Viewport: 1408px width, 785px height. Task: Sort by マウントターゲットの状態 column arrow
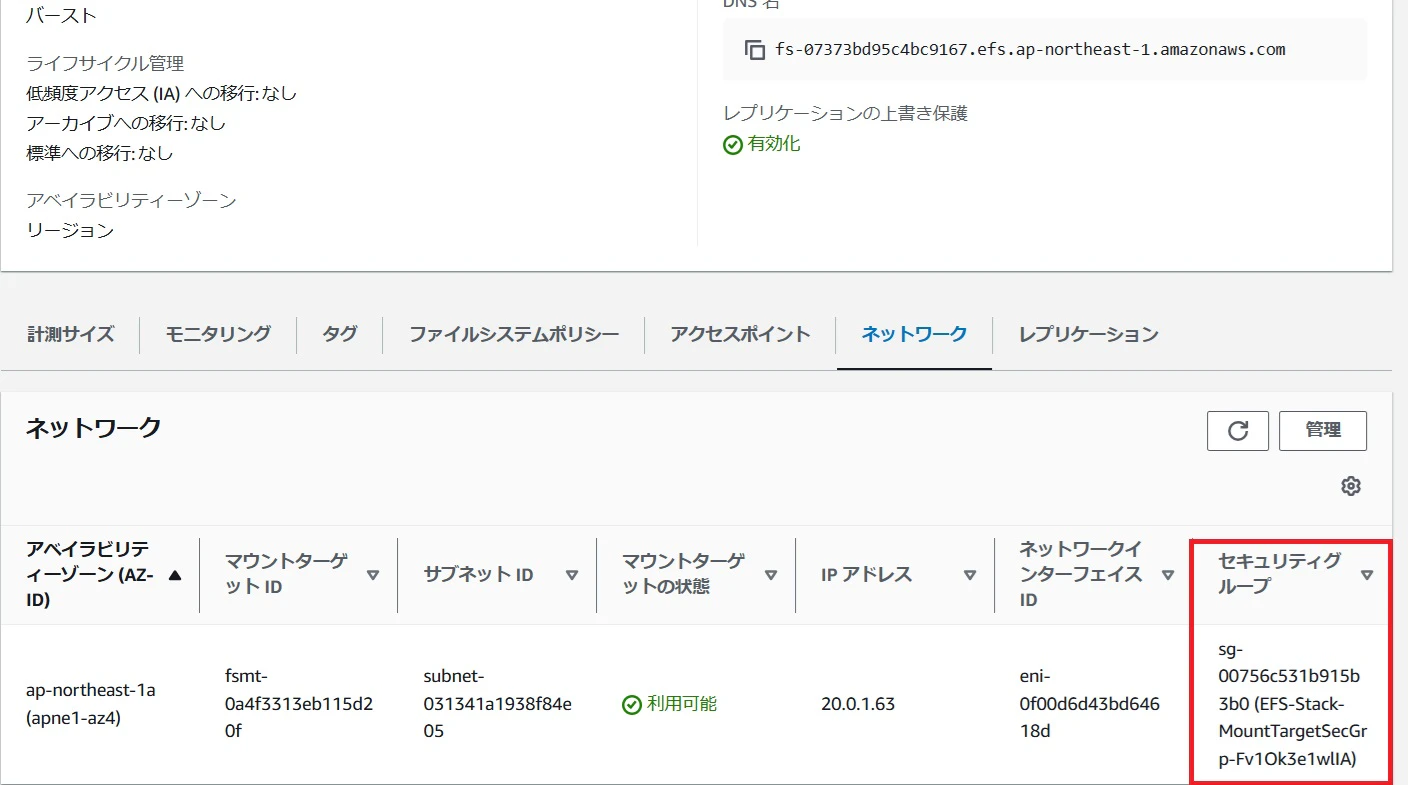[x=771, y=575]
